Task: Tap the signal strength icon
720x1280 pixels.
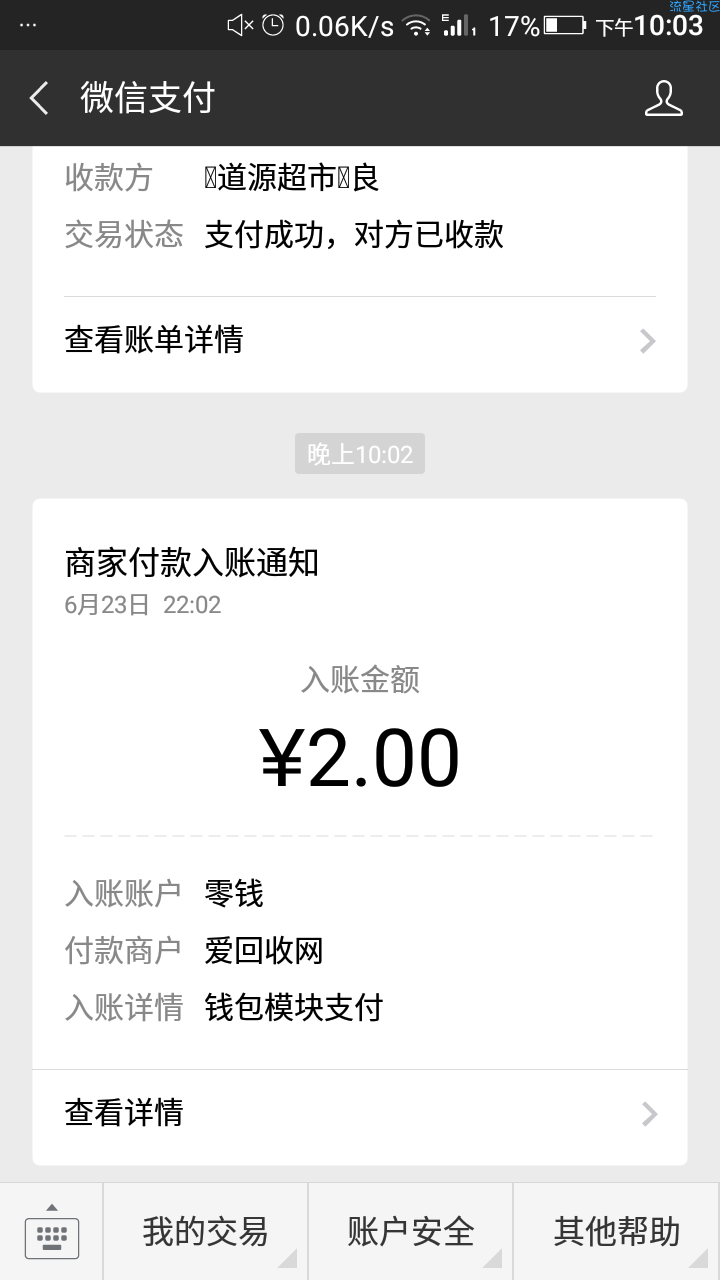Action: (458, 26)
